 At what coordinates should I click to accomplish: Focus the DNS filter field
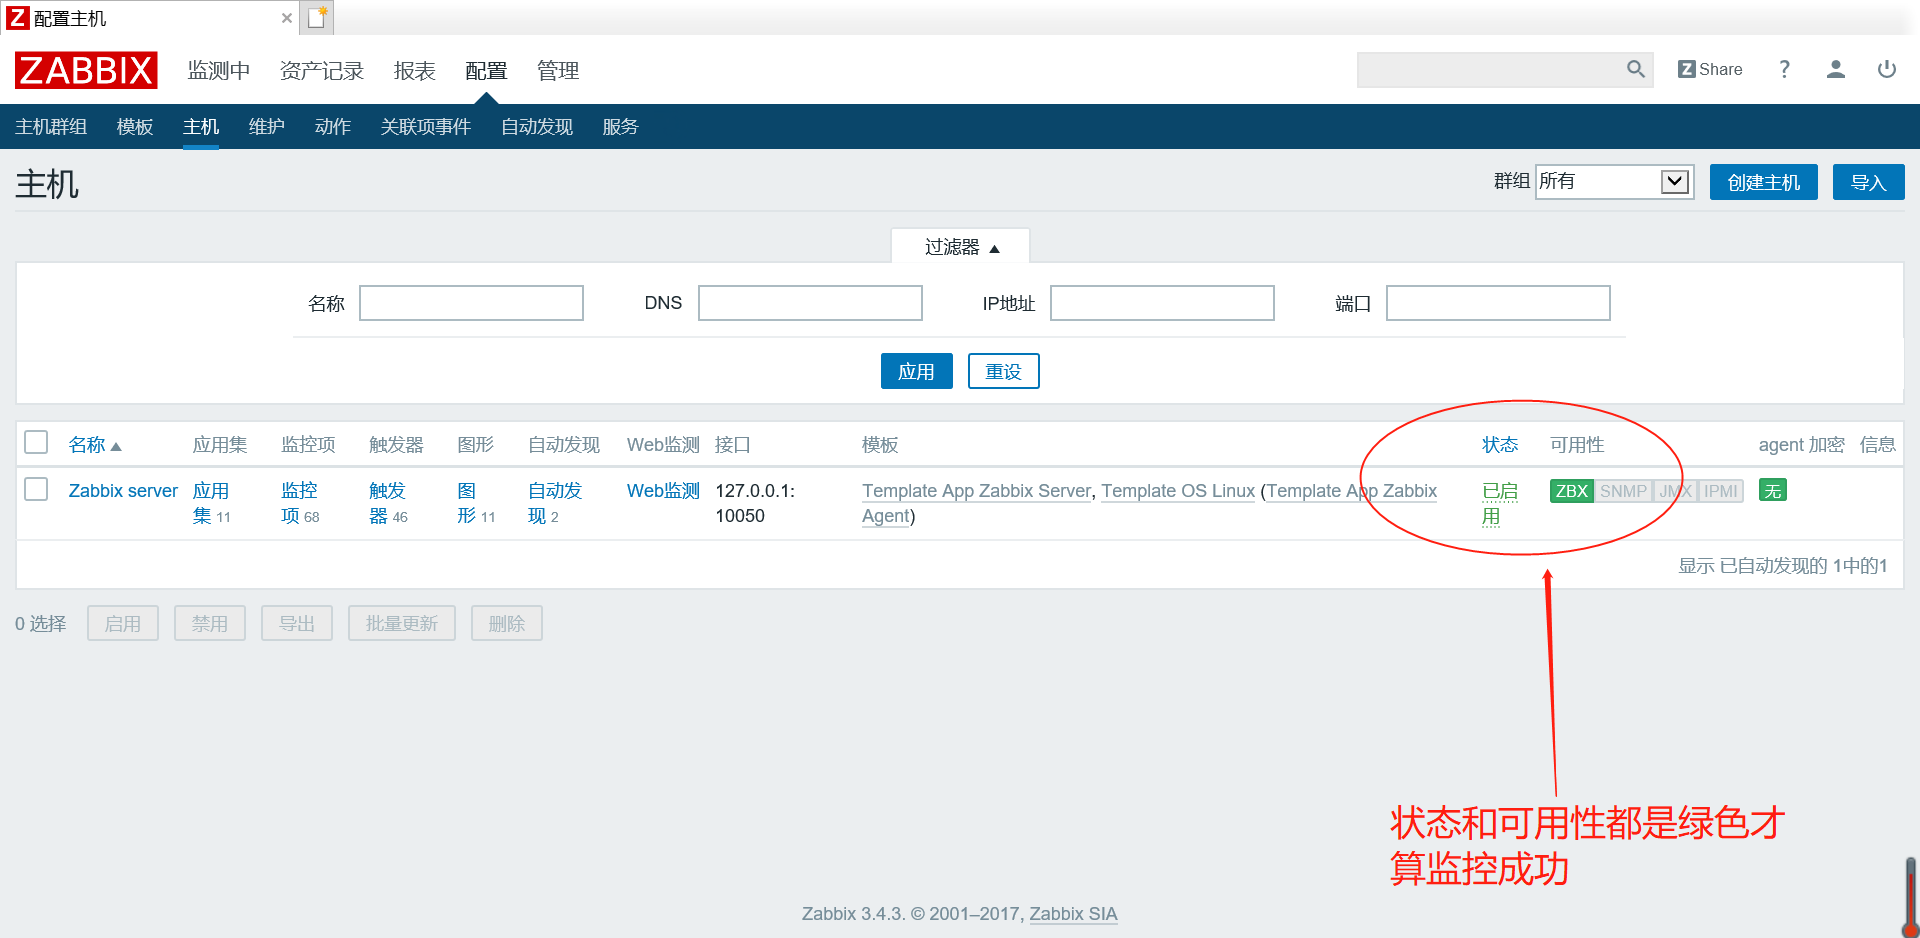pos(810,303)
